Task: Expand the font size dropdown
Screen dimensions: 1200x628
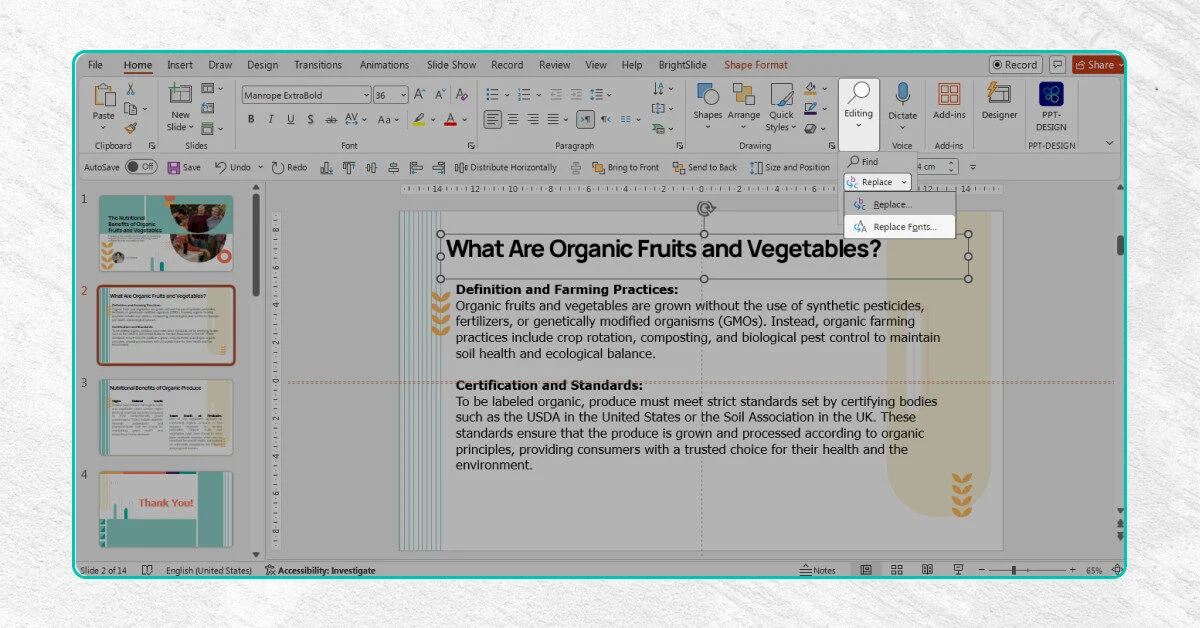Action: (x=403, y=95)
